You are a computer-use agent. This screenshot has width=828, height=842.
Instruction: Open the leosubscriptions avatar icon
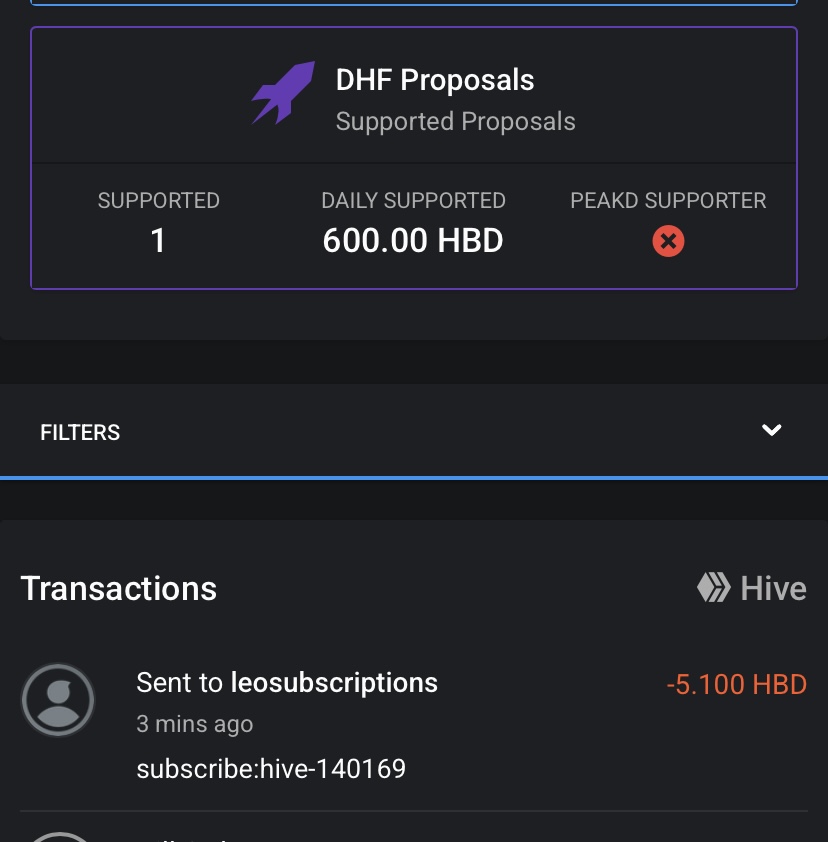tap(58, 701)
